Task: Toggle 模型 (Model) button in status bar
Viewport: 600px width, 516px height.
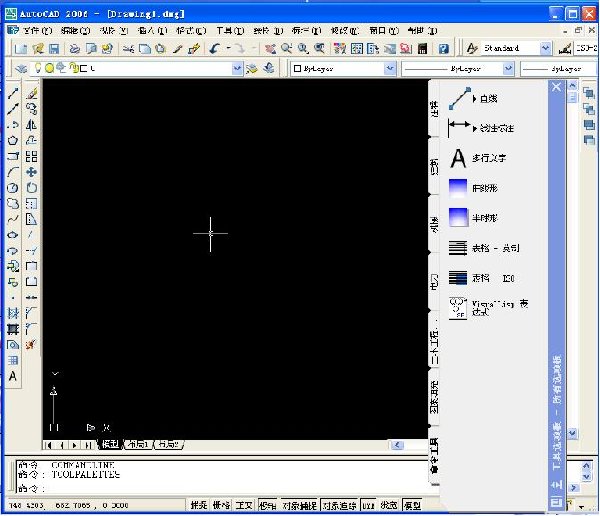Action: (412, 505)
